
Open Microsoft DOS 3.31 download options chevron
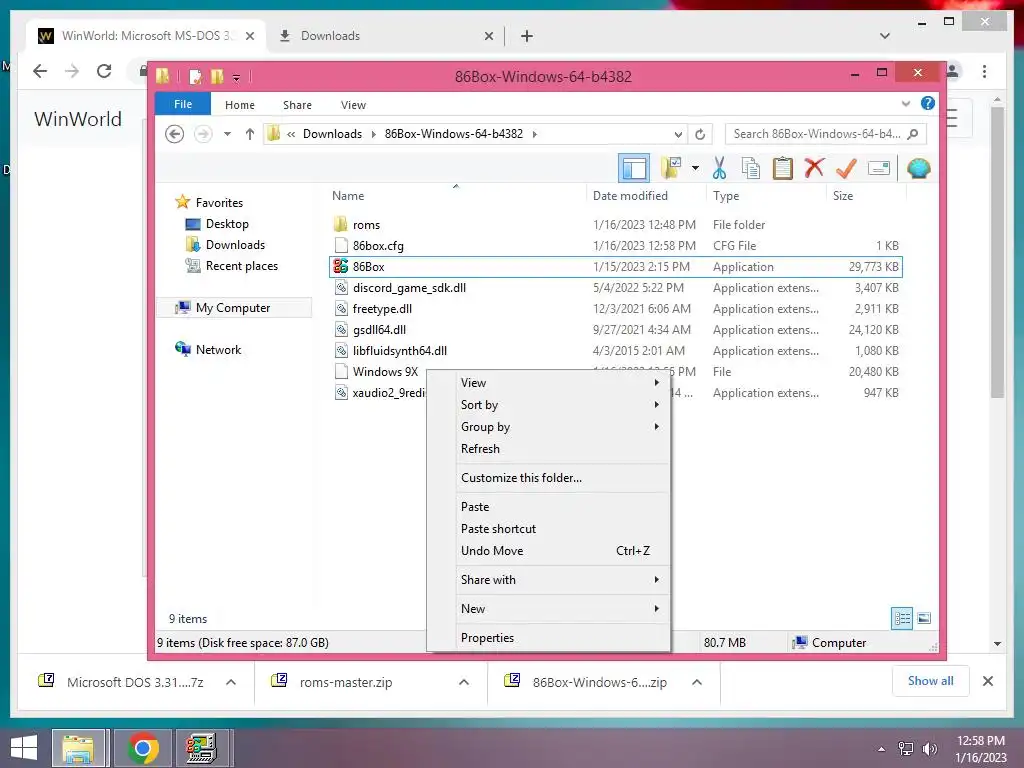click(x=231, y=682)
